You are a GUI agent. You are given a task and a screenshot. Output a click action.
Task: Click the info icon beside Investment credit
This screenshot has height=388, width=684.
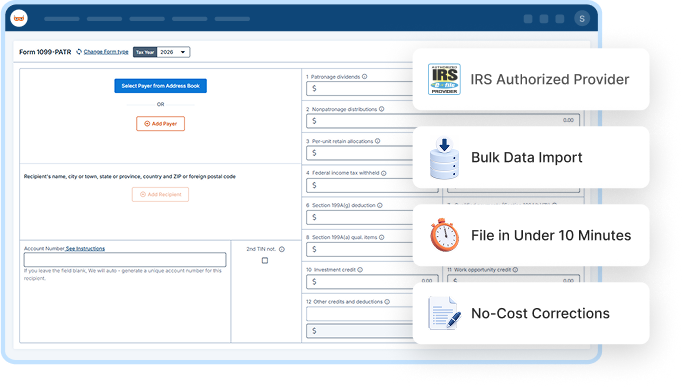[x=360, y=270]
